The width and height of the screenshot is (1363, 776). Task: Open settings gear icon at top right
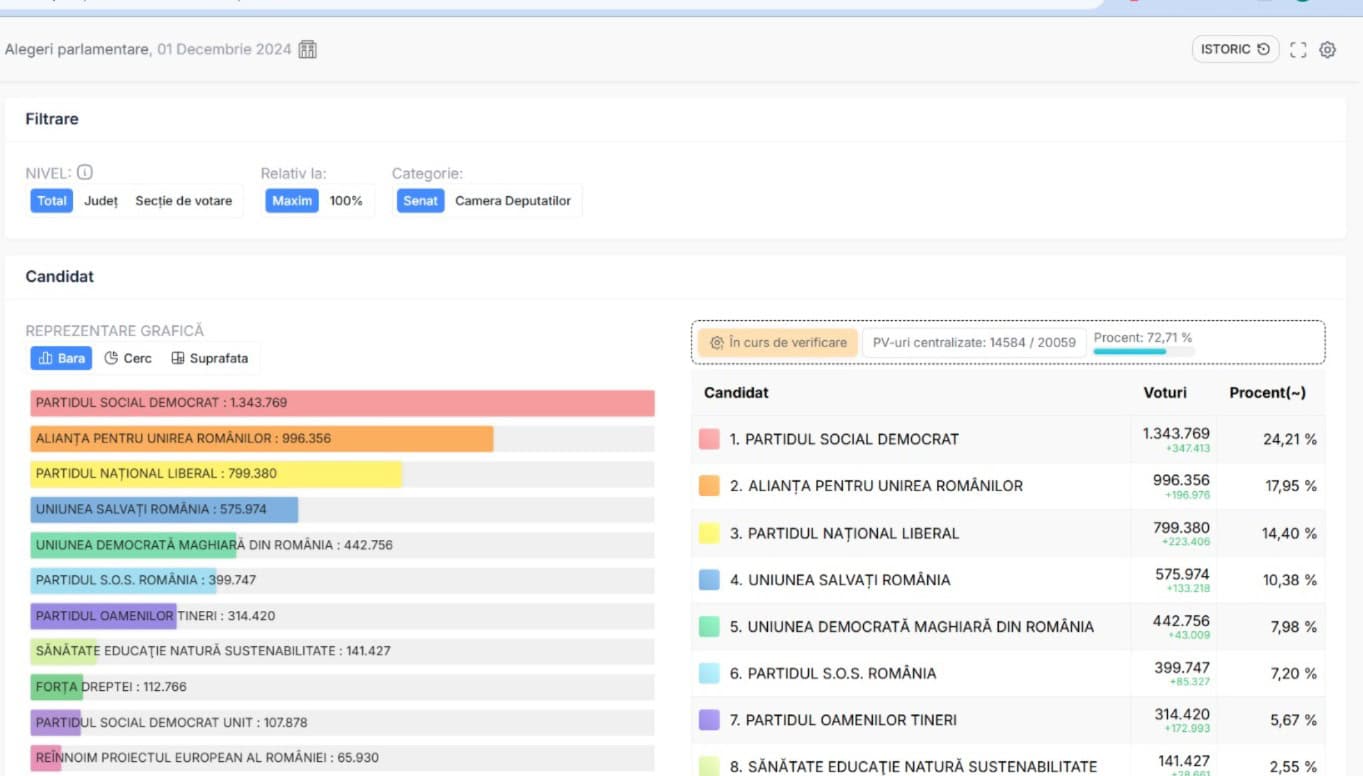tap(1327, 49)
